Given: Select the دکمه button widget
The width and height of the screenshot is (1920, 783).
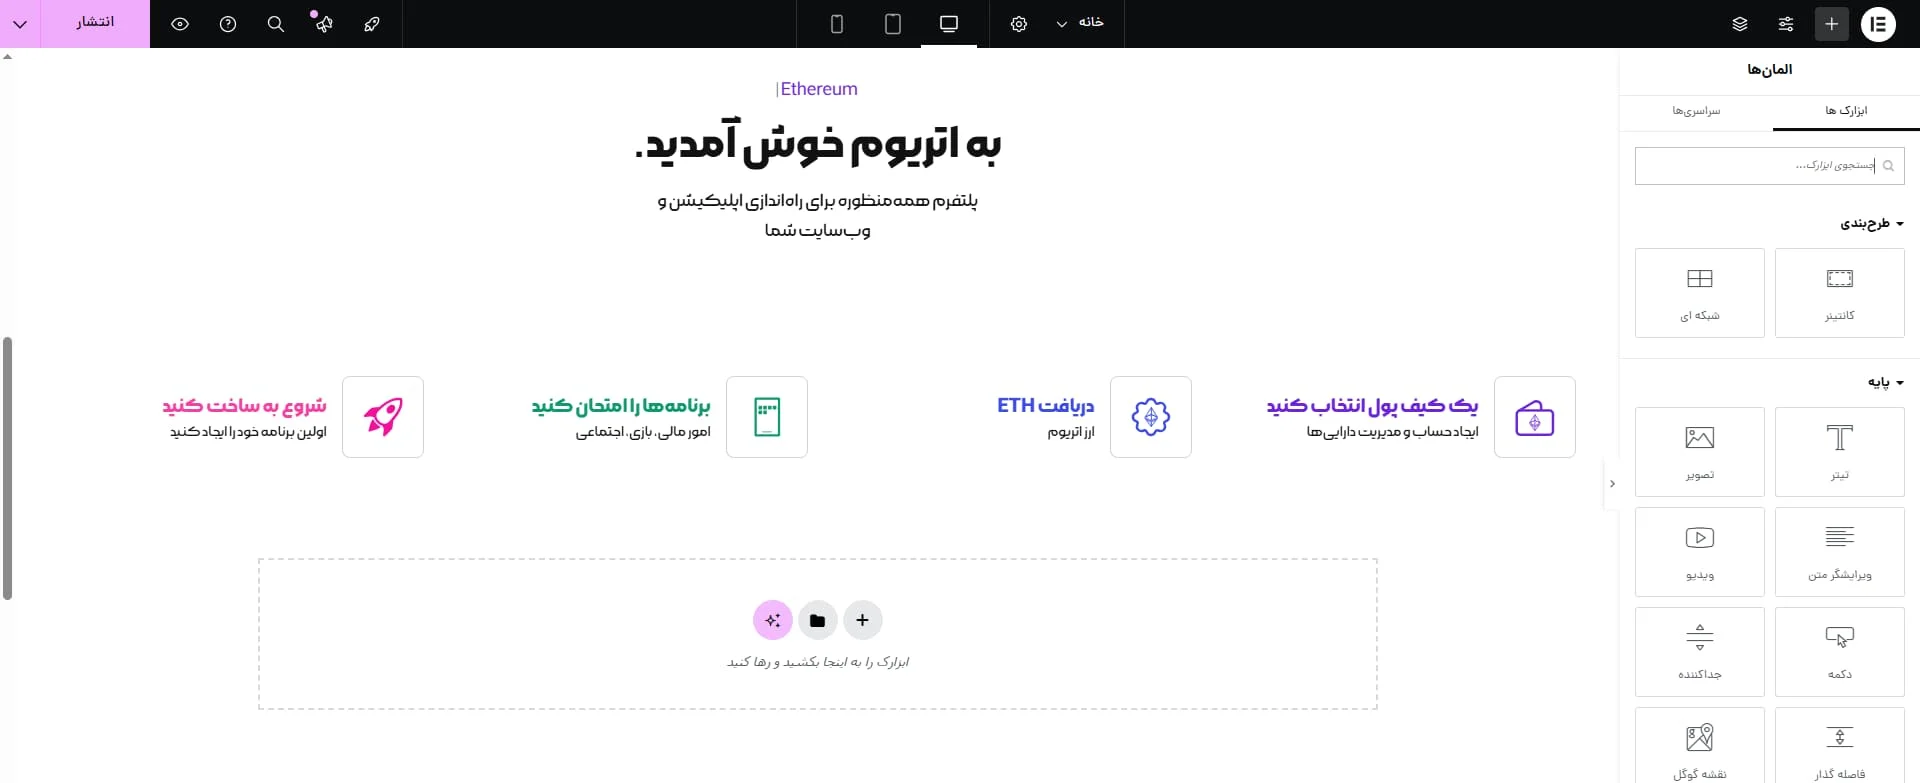Looking at the screenshot, I should pos(1840,652).
